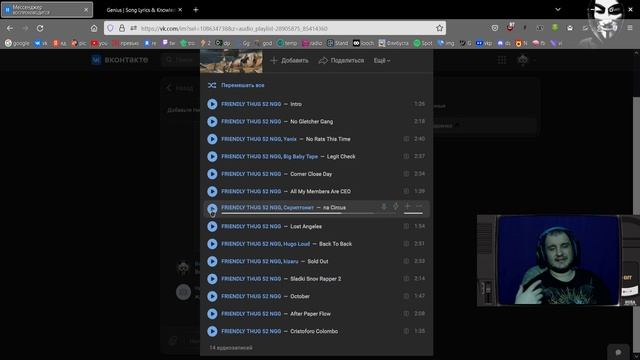Screen dimensions: 640x360
Task: Play Sold Out track
Action: [212, 261]
